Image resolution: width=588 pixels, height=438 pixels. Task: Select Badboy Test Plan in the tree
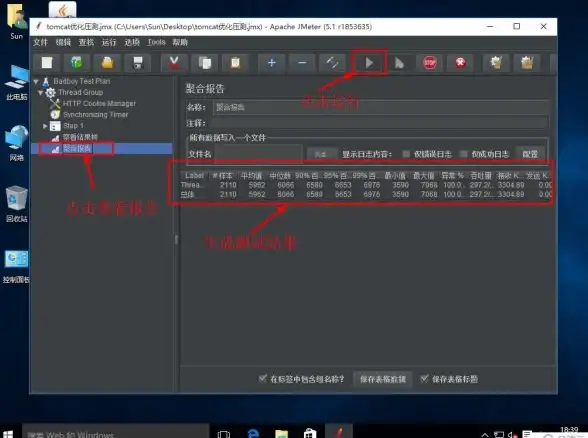81,81
